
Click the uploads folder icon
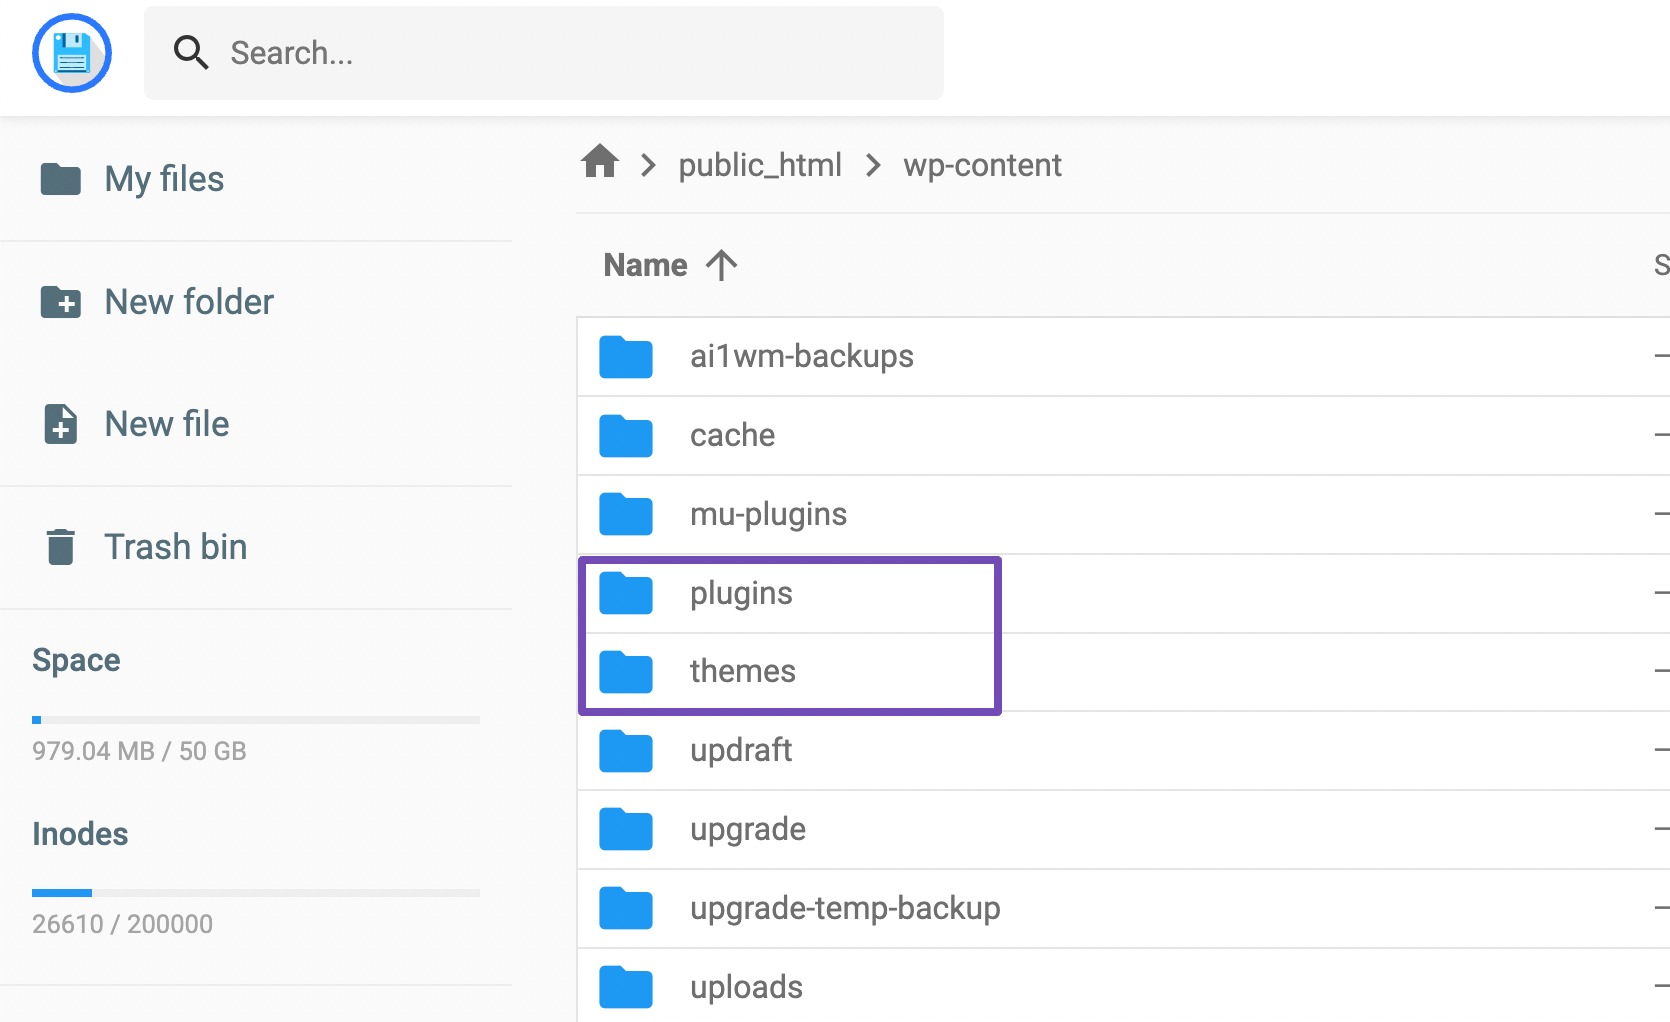tap(625, 987)
